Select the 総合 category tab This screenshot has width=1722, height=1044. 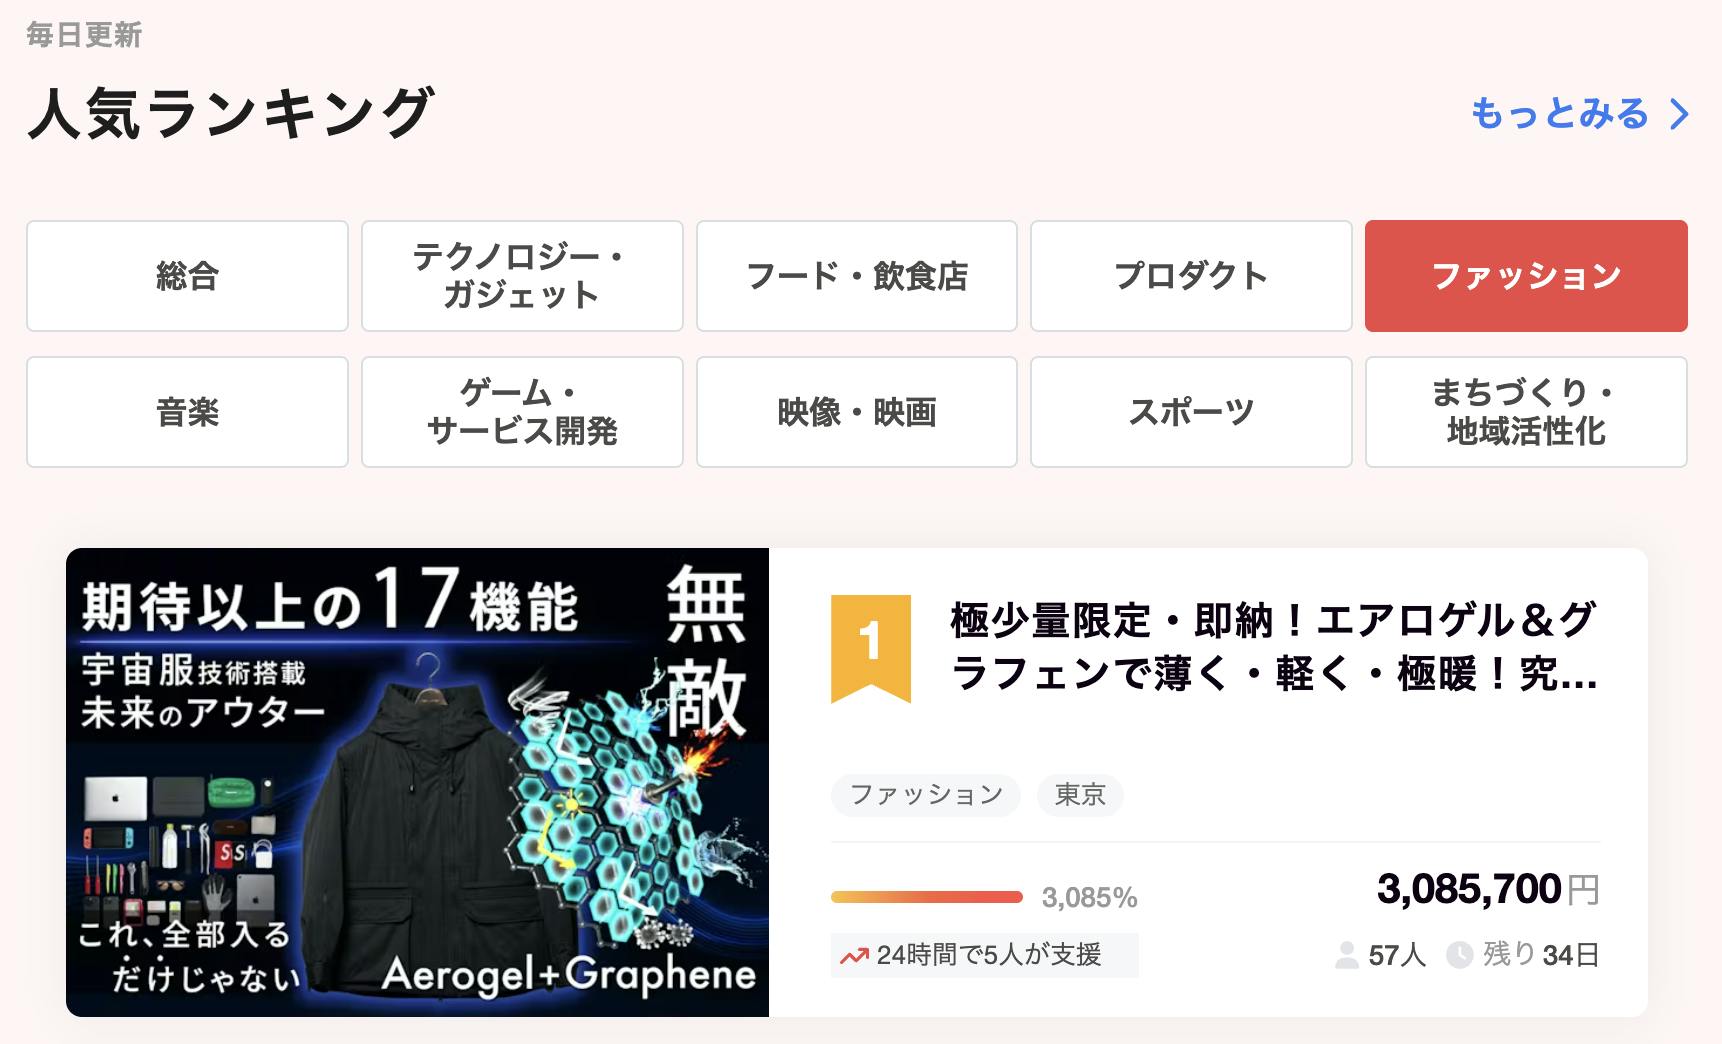187,276
